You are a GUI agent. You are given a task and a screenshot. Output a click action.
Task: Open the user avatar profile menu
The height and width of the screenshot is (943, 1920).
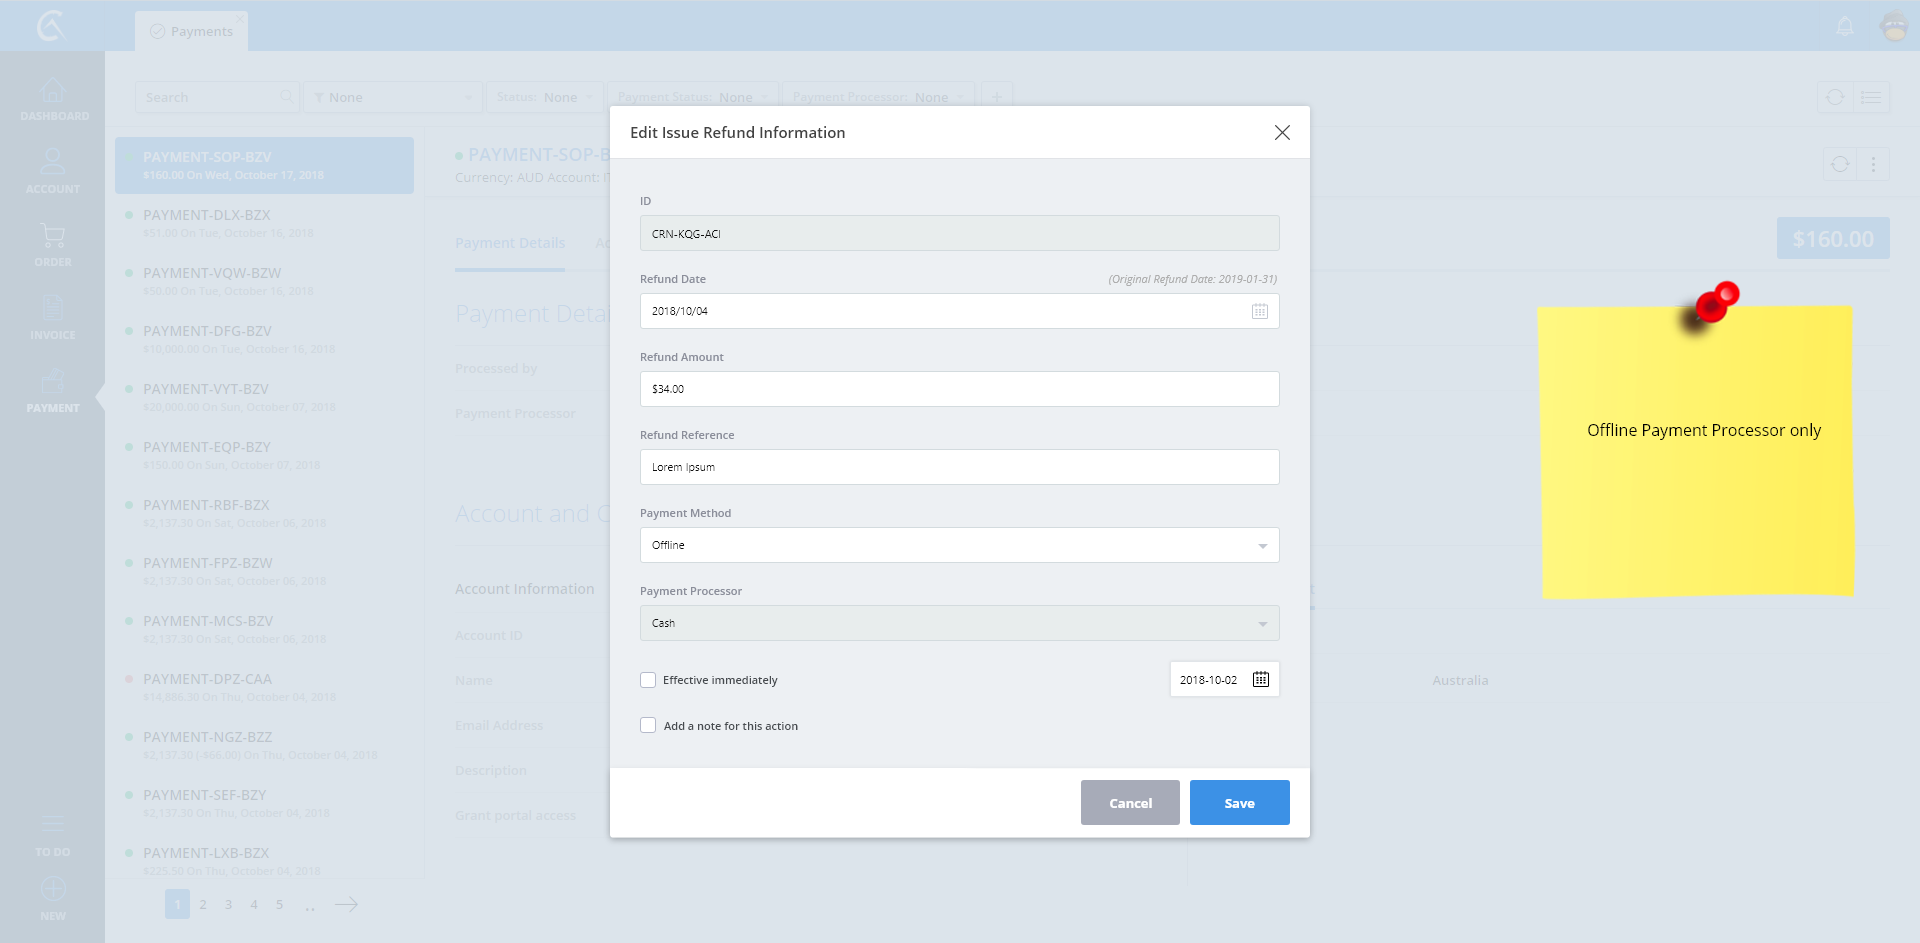coord(1894,27)
